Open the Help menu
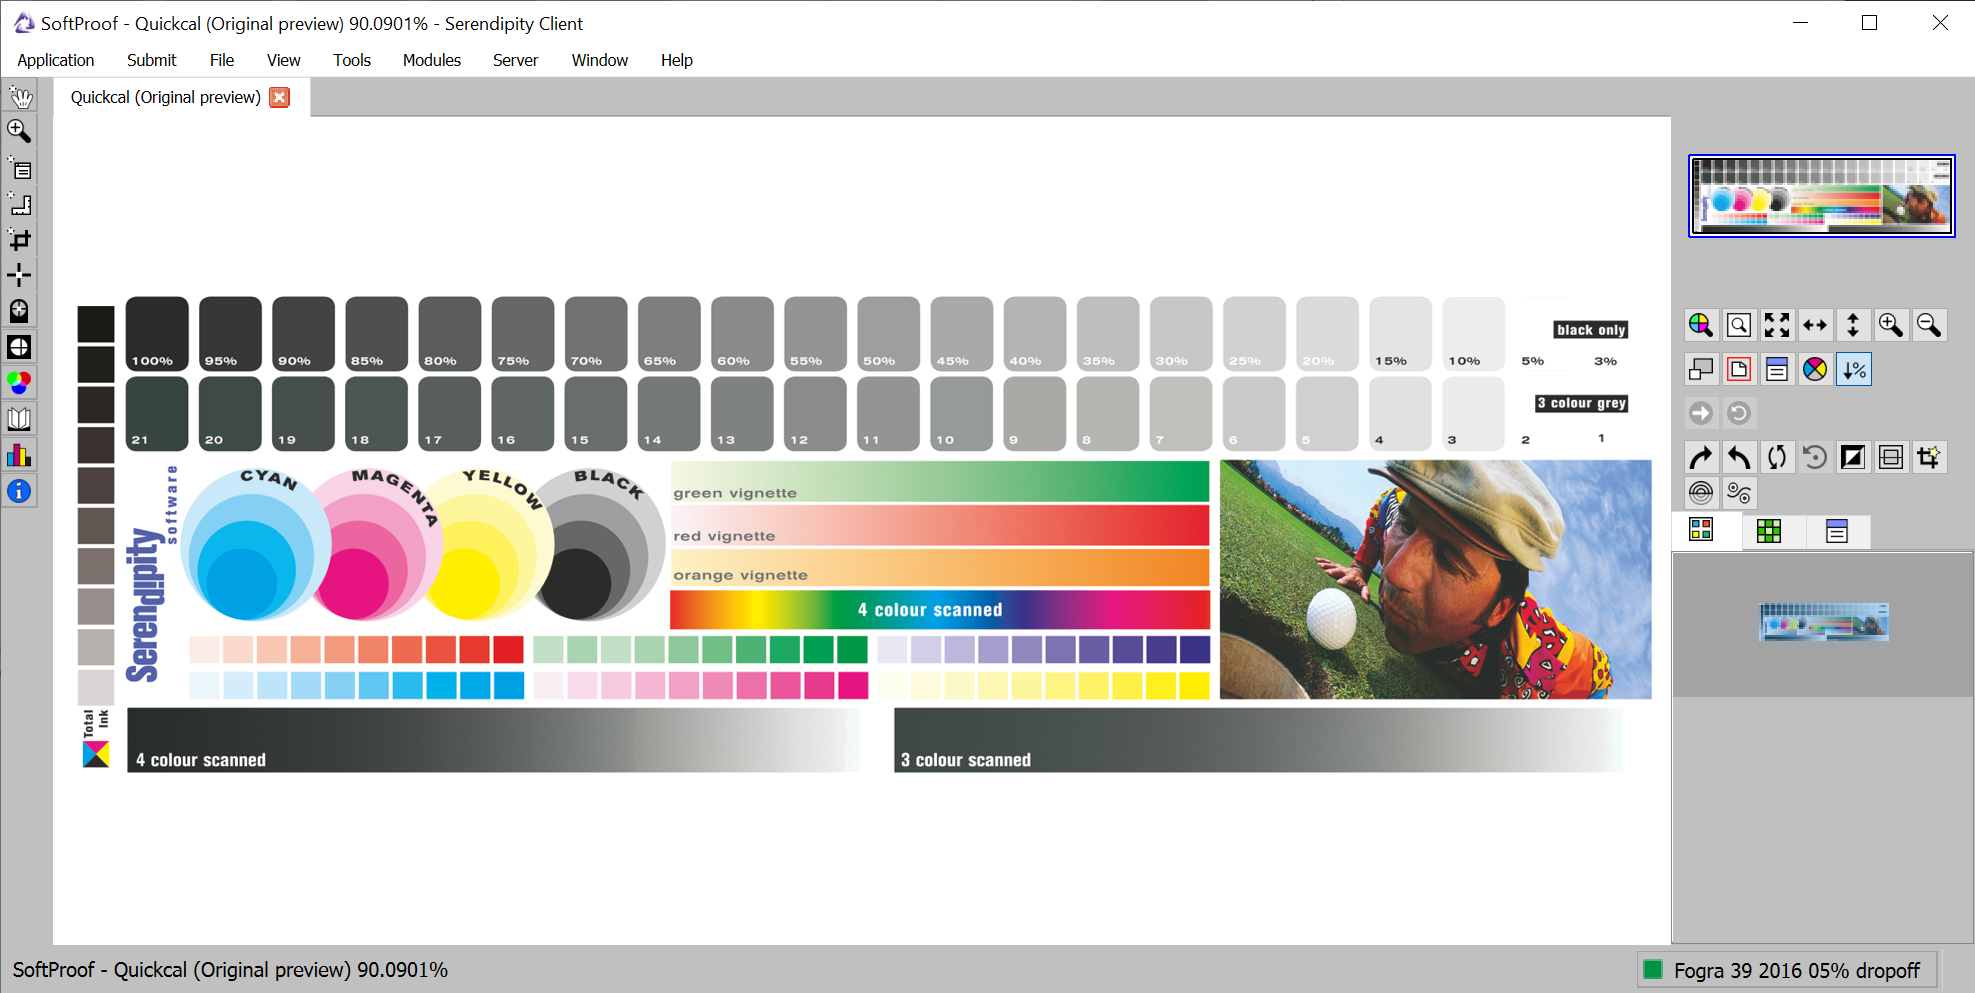 coord(677,60)
